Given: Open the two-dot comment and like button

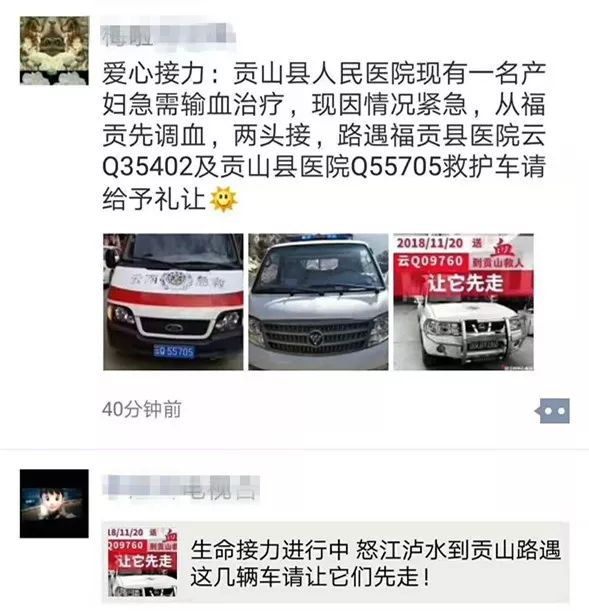Looking at the screenshot, I should click(x=552, y=411).
